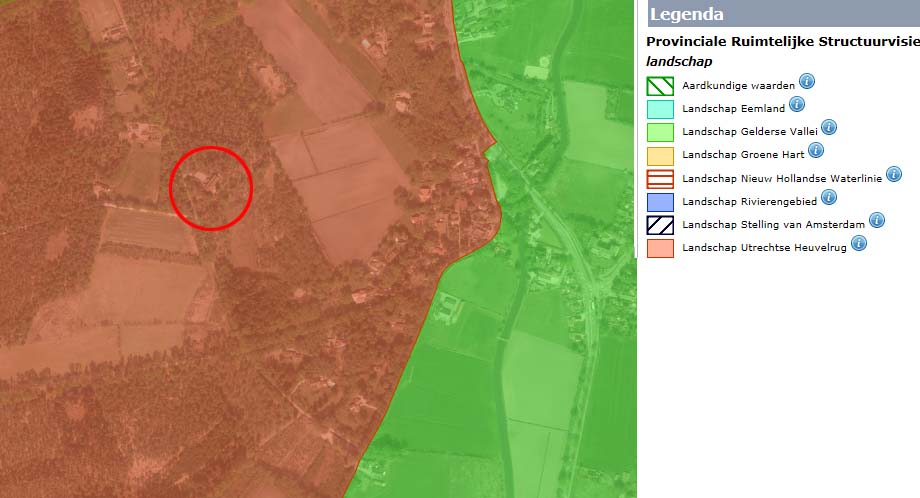
Task: Click the cyan Landschap Eemland swatch
Action: point(660,109)
